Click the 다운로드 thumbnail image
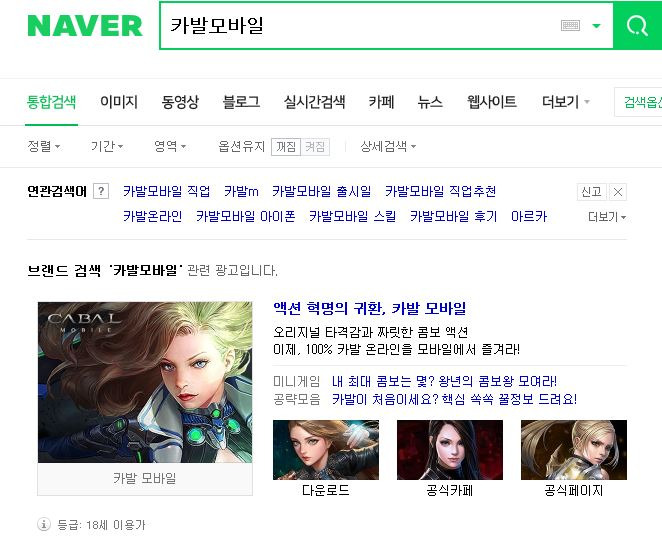 coord(326,450)
